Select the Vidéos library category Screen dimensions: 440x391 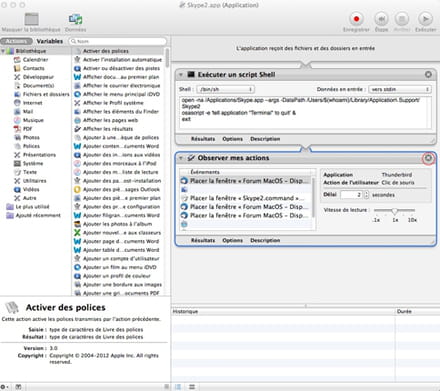[x=31, y=190]
